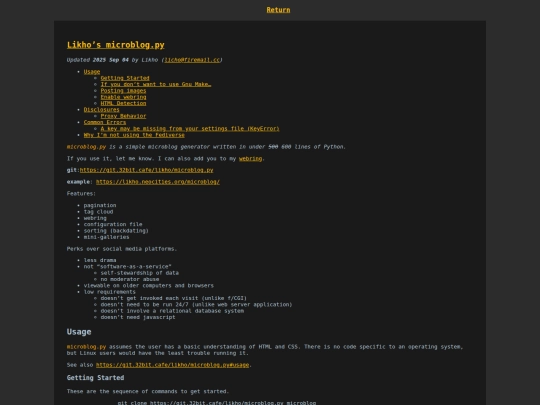This screenshot has height=405, width=540.
Task: Jump to Disclosures section link
Action: click(x=102, y=110)
